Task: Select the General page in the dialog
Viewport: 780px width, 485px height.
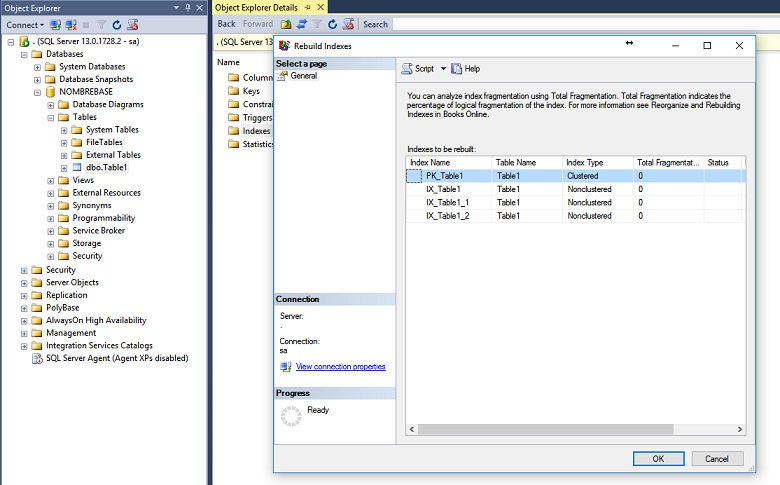Action: click(x=303, y=76)
